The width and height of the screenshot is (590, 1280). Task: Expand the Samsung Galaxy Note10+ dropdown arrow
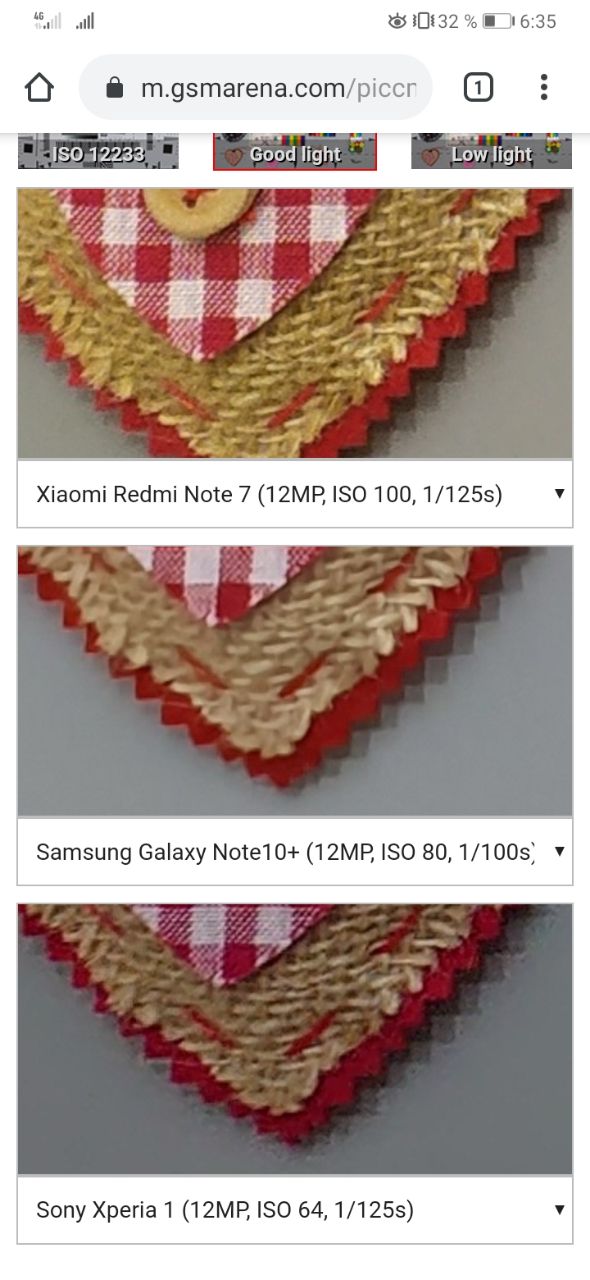(559, 852)
